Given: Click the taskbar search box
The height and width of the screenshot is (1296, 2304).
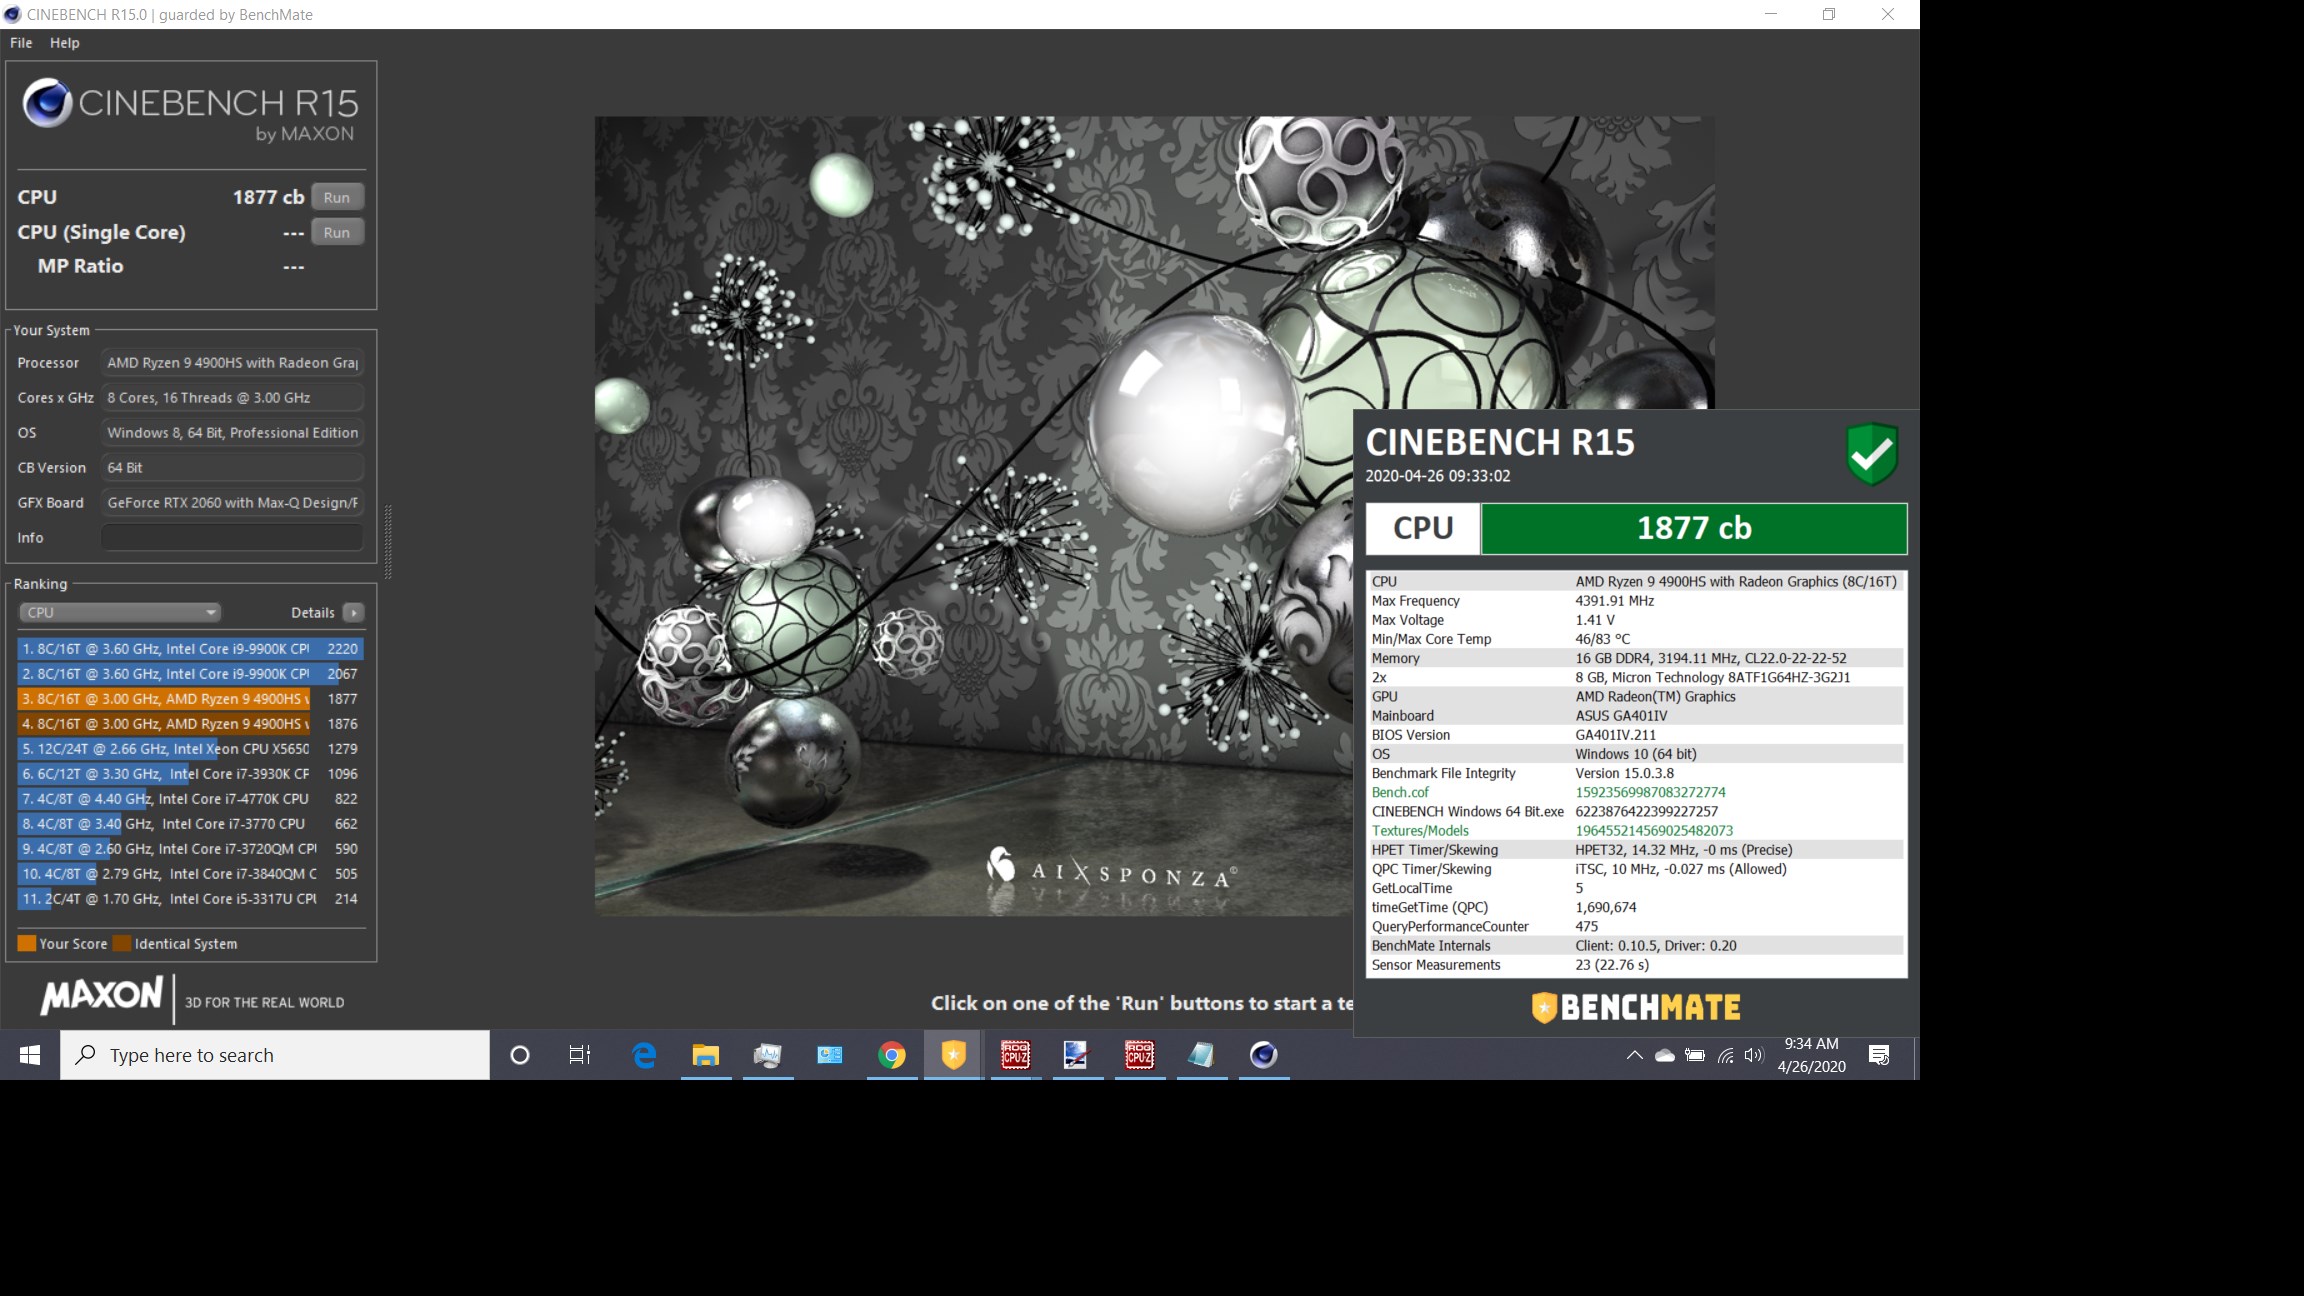Looking at the screenshot, I should pos(275,1055).
